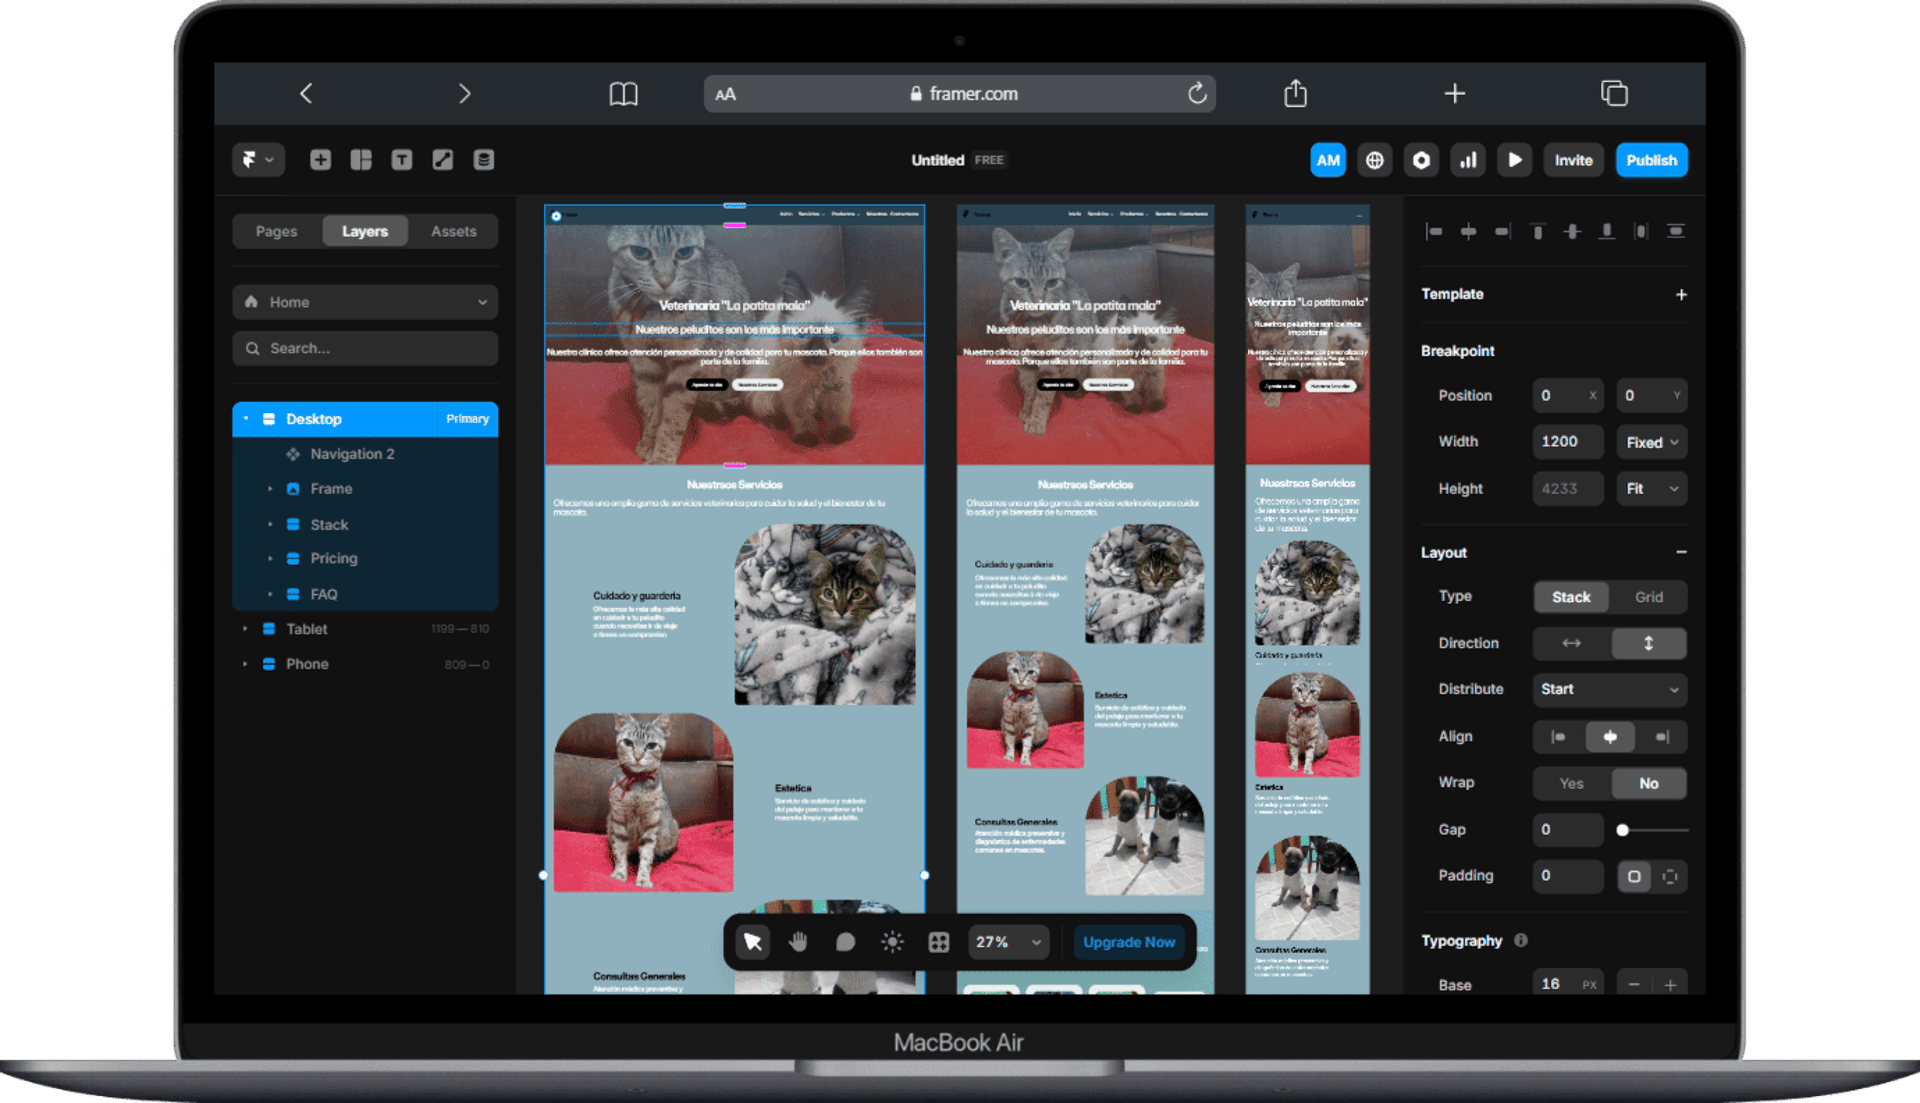Choose horizontal direction for layout
Viewport: 1920px width, 1103px height.
1571,643
